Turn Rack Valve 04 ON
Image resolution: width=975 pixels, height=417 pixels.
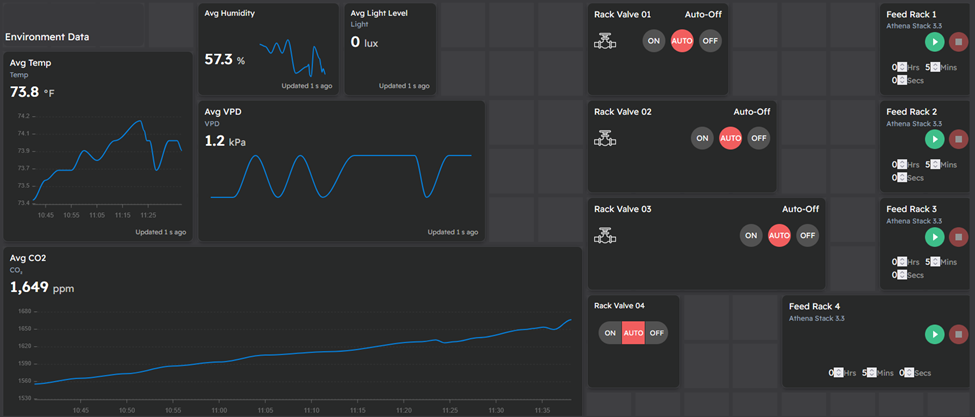(x=610, y=333)
